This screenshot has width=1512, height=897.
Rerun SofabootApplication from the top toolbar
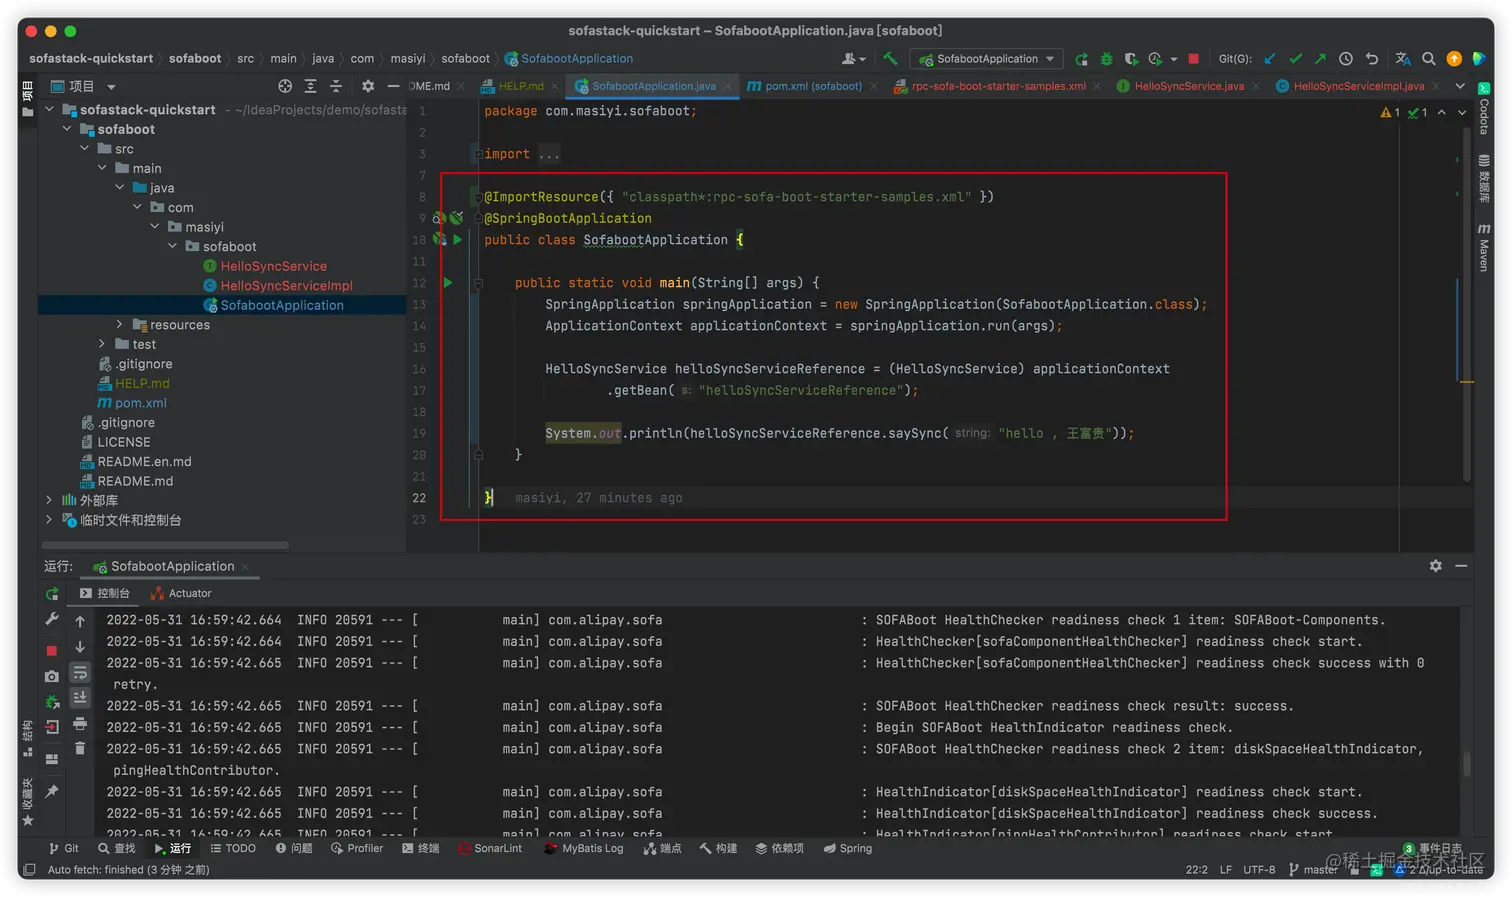click(1081, 59)
